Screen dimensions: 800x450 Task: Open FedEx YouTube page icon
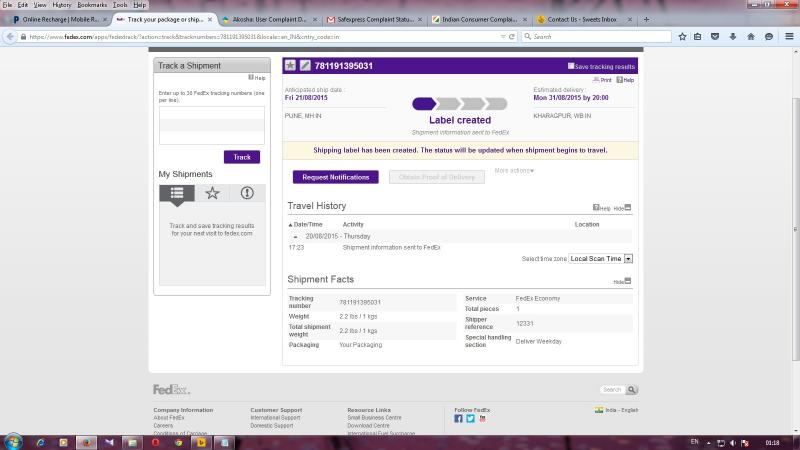[482, 418]
